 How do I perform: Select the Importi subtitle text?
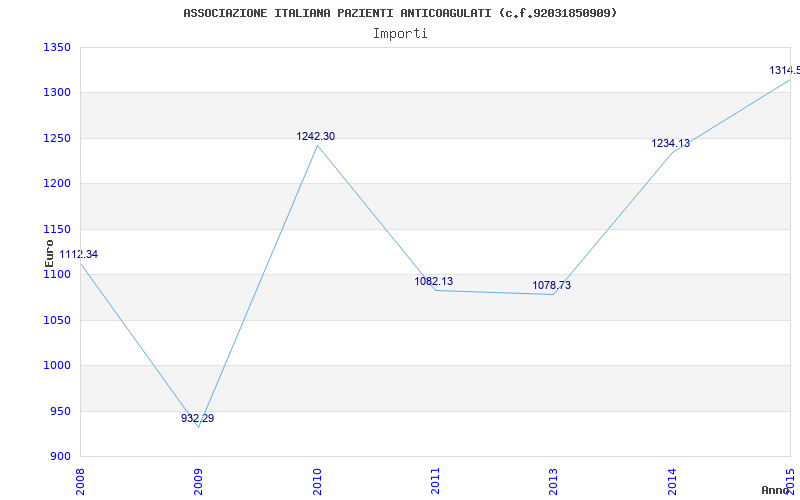pyautogui.click(x=400, y=34)
